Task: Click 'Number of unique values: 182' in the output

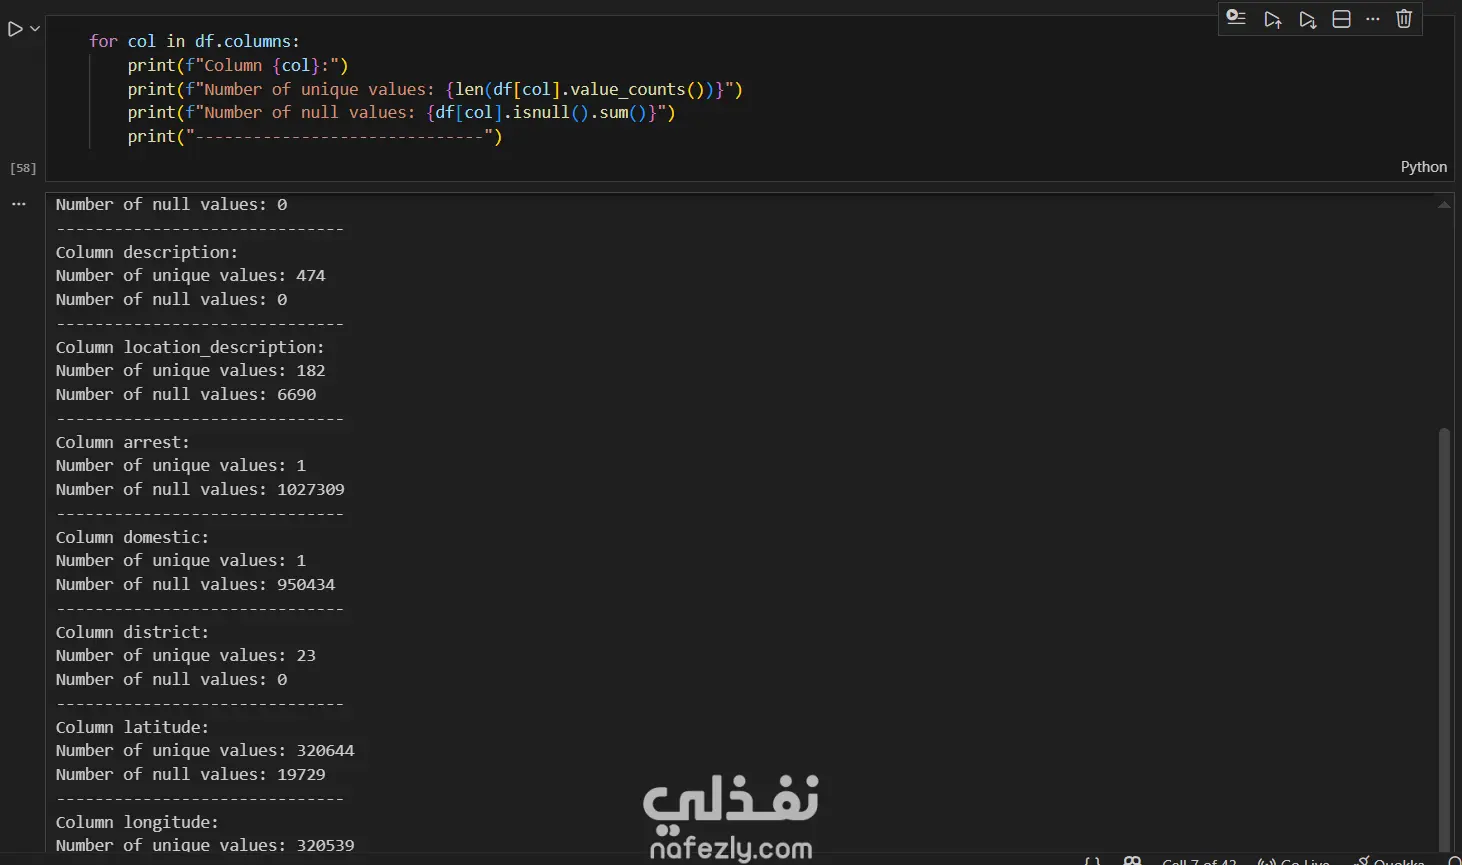Action: tap(191, 371)
